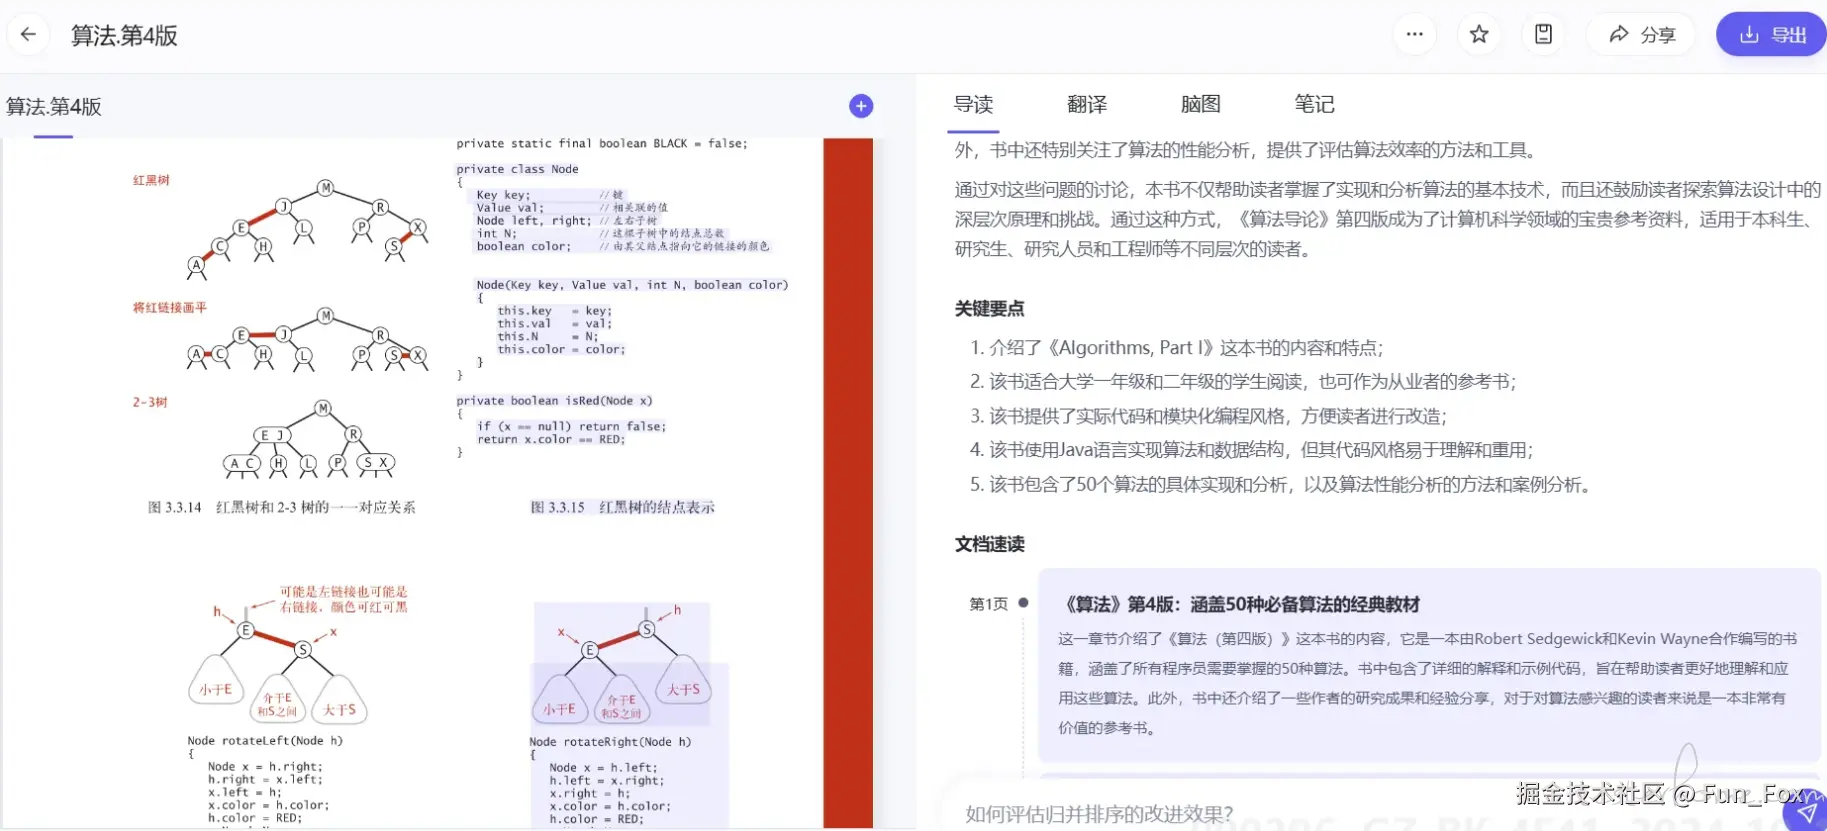Viewport: 1827px width, 831px height.
Task: Switch to the 翻译 tab
Action: click(1087, 104)
